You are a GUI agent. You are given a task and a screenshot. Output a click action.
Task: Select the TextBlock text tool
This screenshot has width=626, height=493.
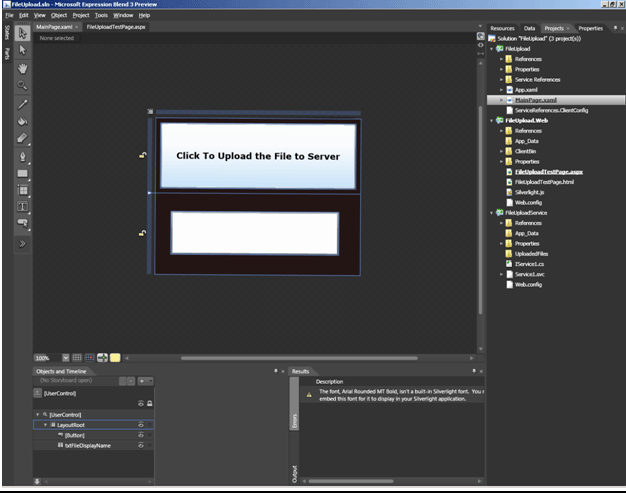point(23,206)
